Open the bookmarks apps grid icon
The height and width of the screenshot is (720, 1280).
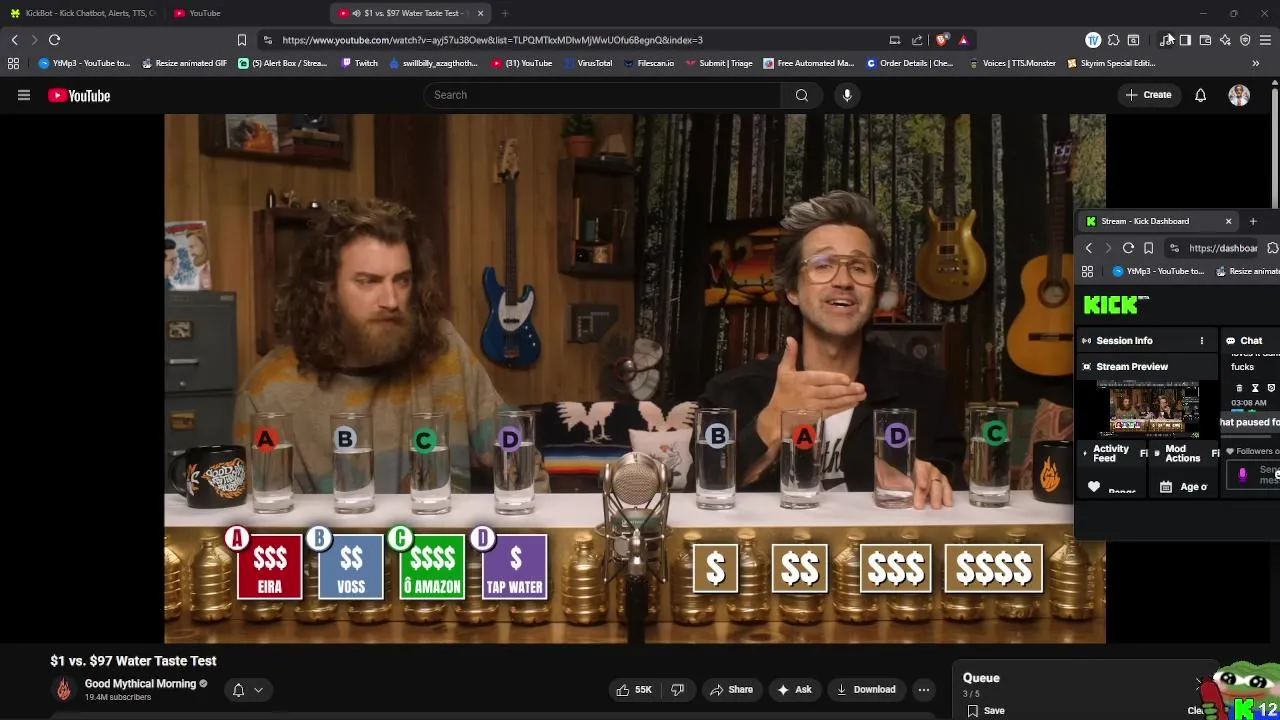click(x=13, y=63)
